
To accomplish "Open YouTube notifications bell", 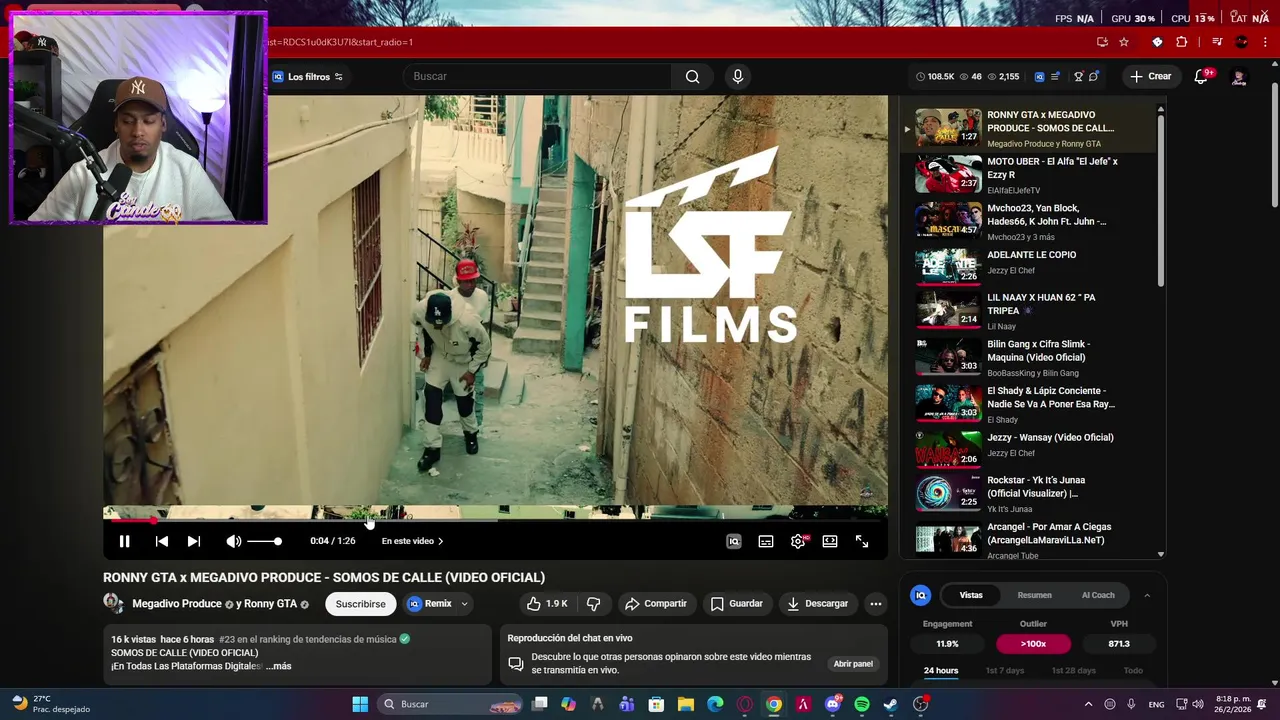I will pyautogui.click(x=1202, y=77).
